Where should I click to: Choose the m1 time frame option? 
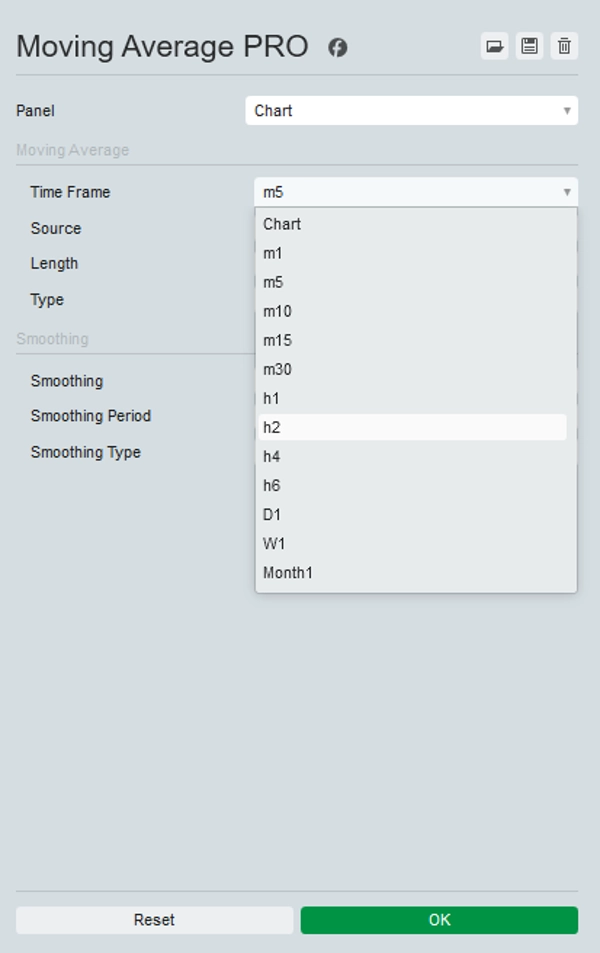273,253
